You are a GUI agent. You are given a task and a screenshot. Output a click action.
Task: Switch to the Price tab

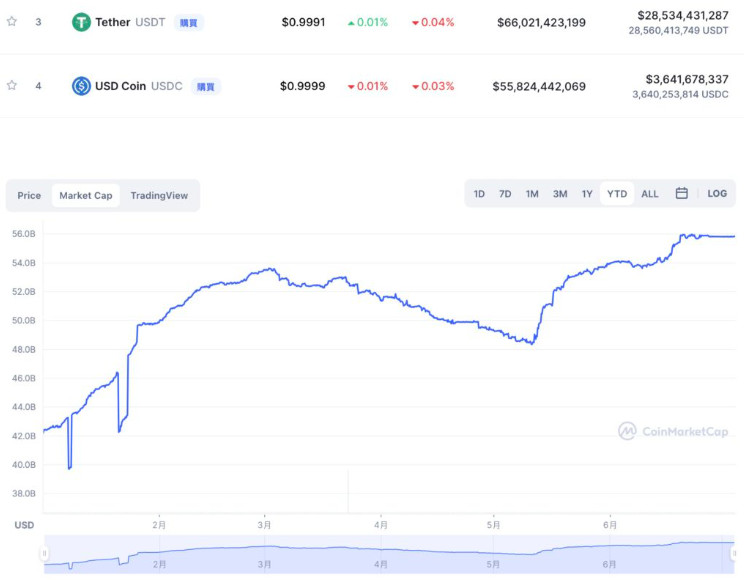point(29,196)
